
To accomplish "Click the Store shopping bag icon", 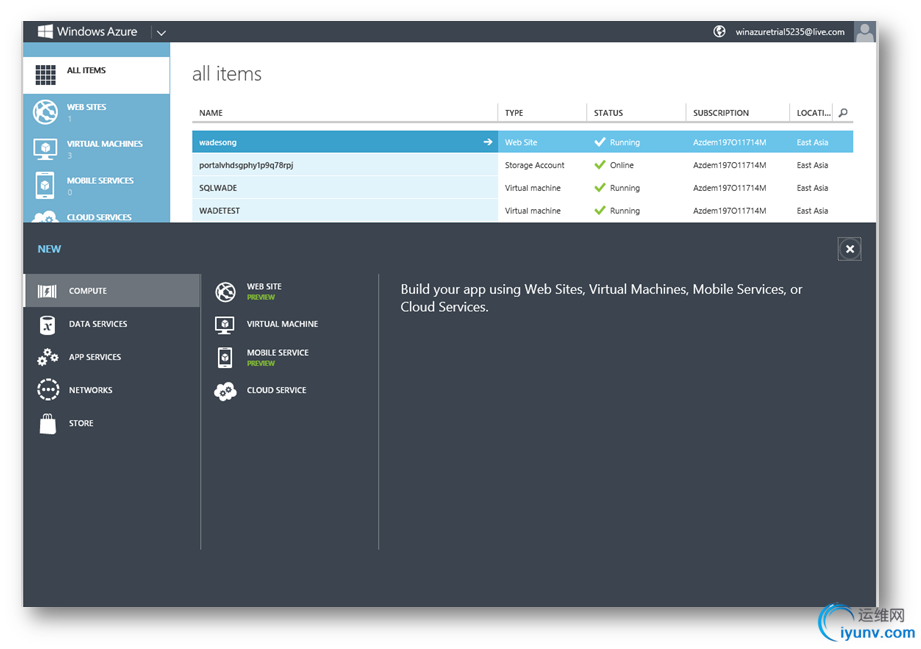I will tap(48, 423).
